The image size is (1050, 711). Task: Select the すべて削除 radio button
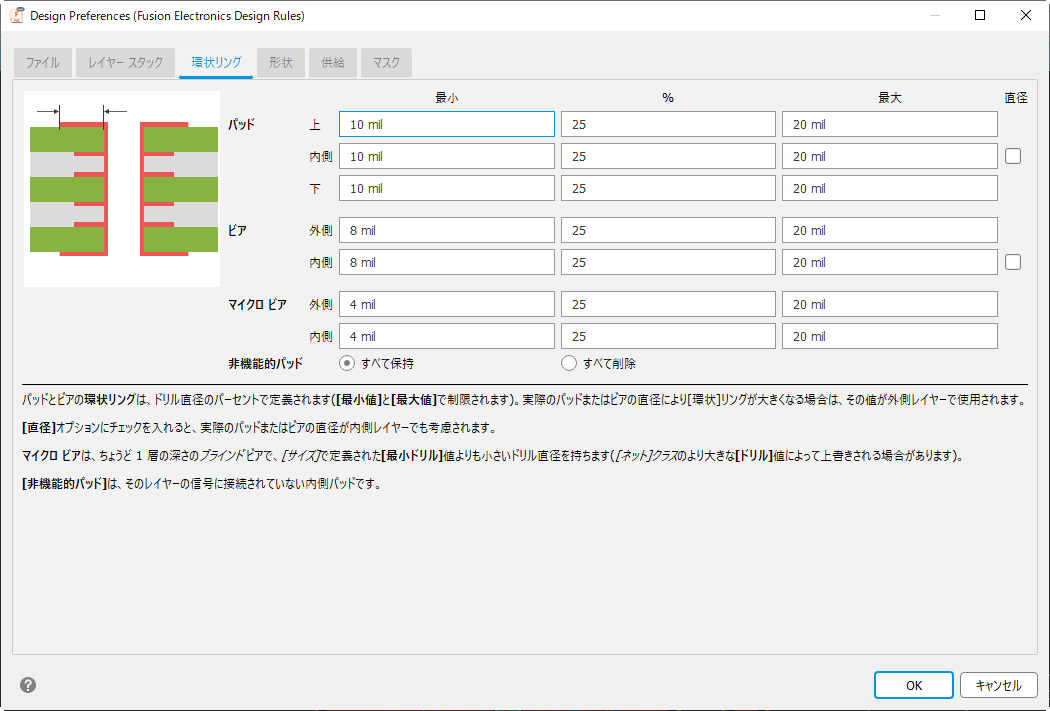point(569,363)
